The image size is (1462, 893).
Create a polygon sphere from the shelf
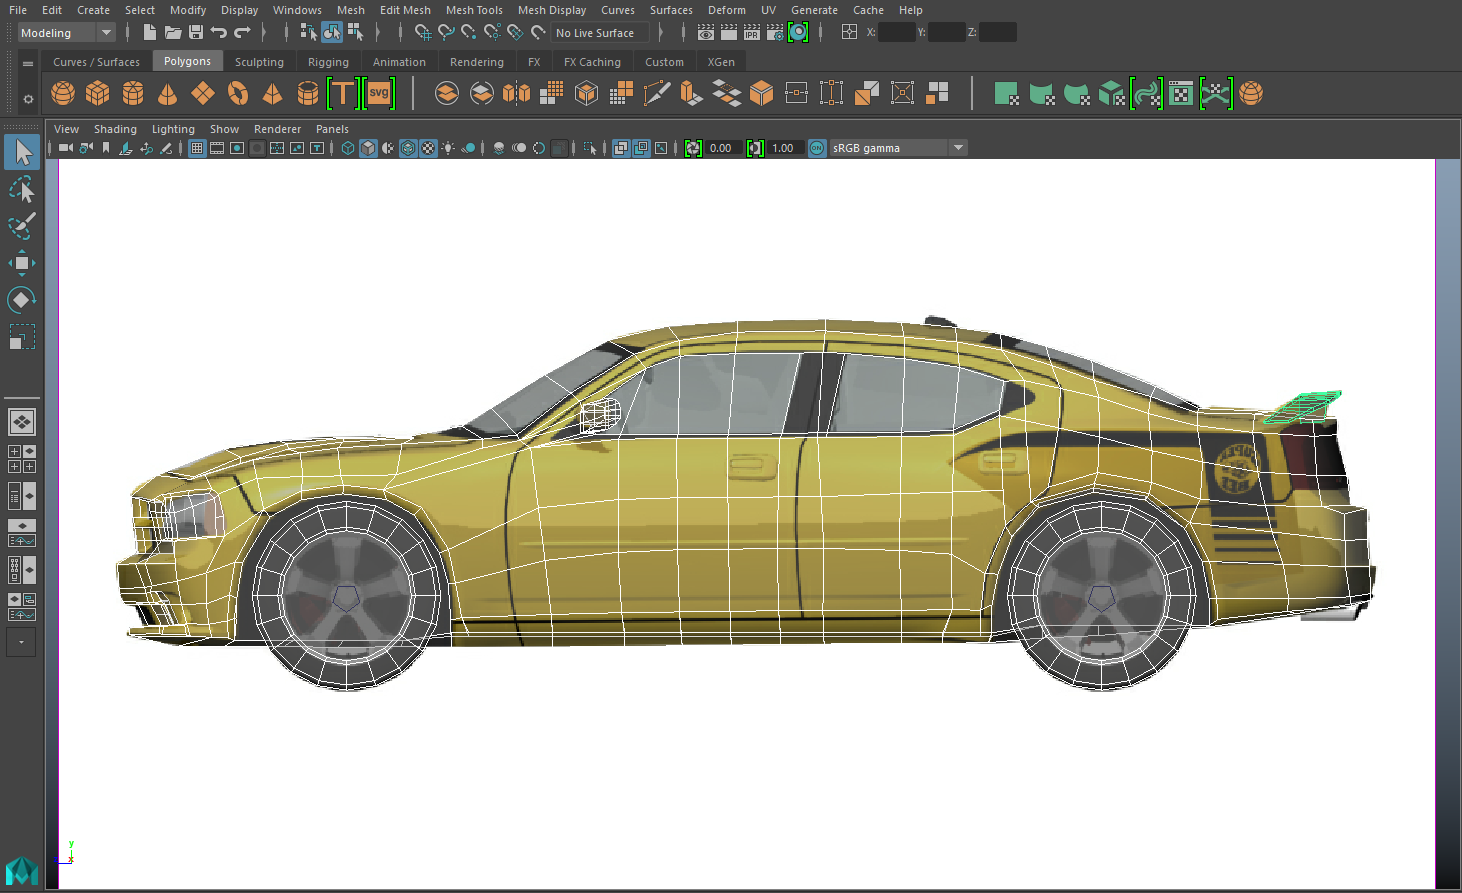63,94
